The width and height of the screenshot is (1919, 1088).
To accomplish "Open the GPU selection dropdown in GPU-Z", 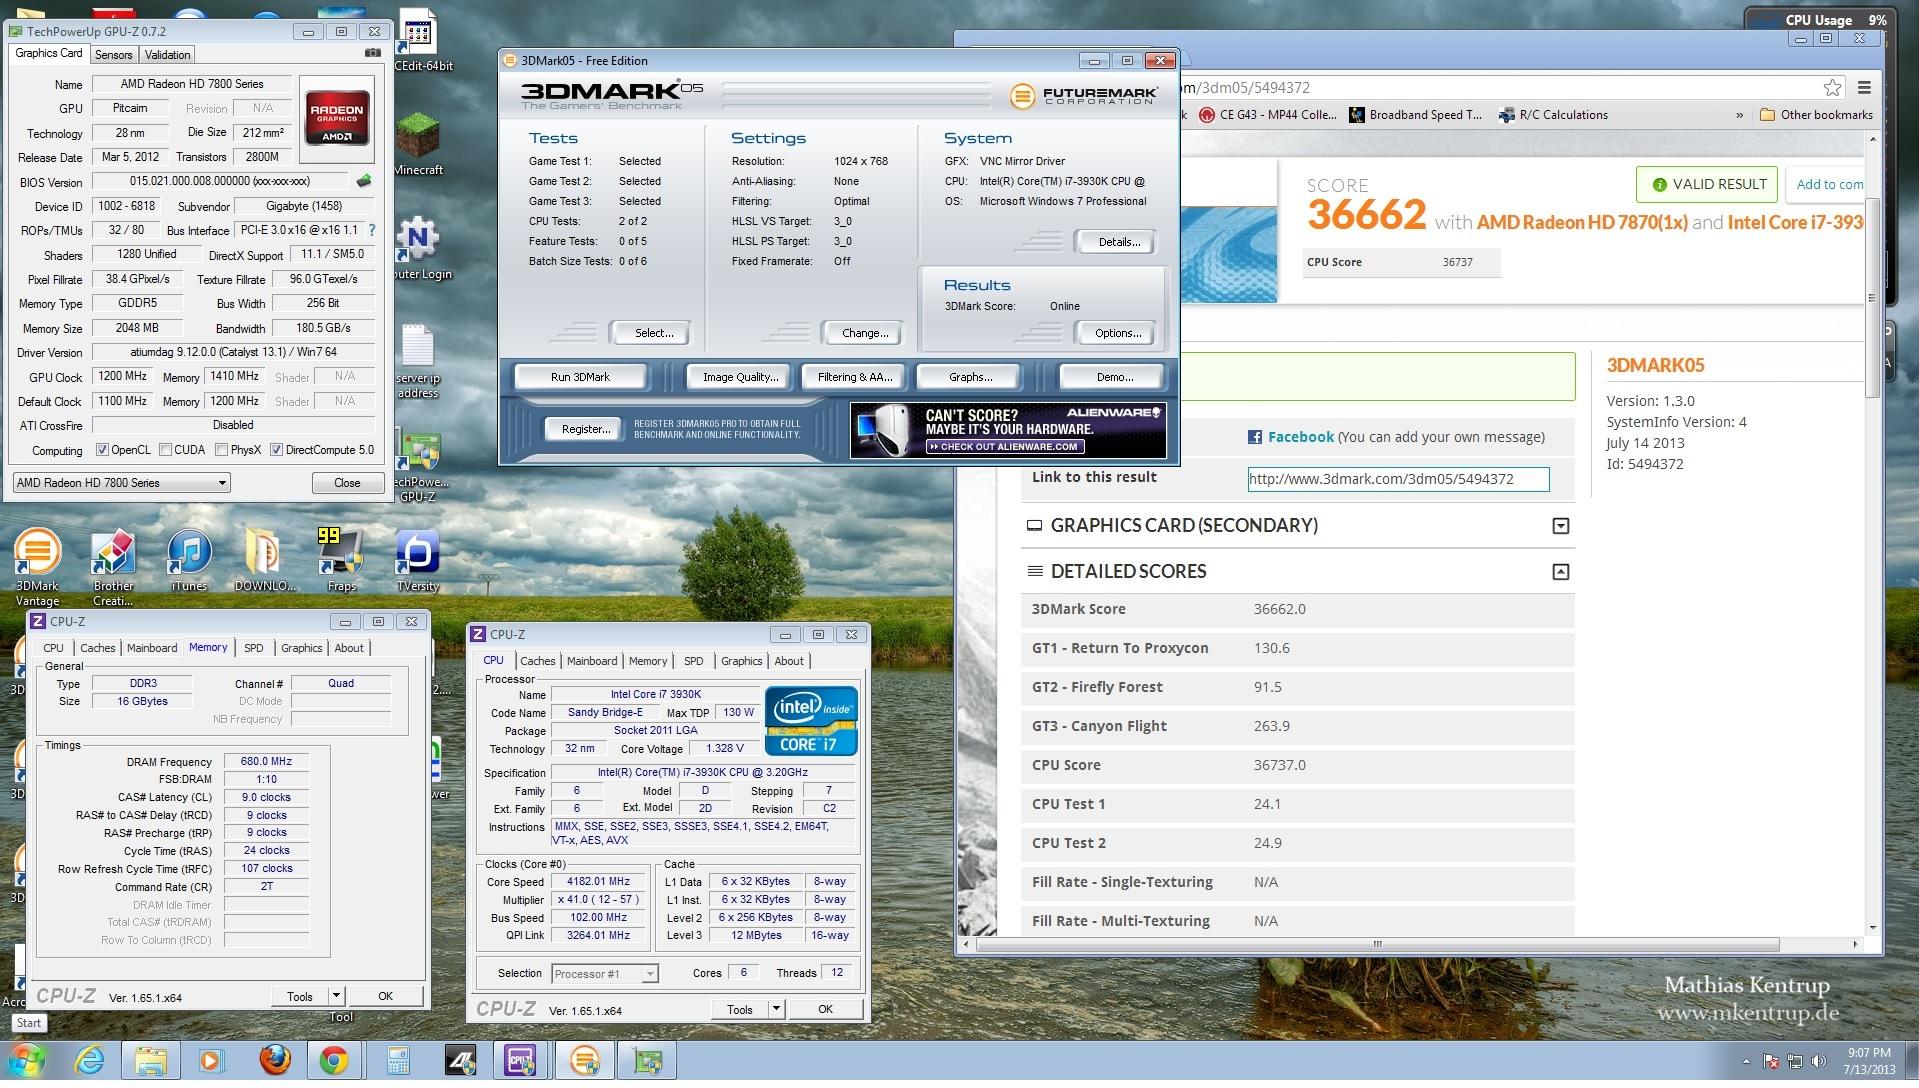I will click(121, 483).
